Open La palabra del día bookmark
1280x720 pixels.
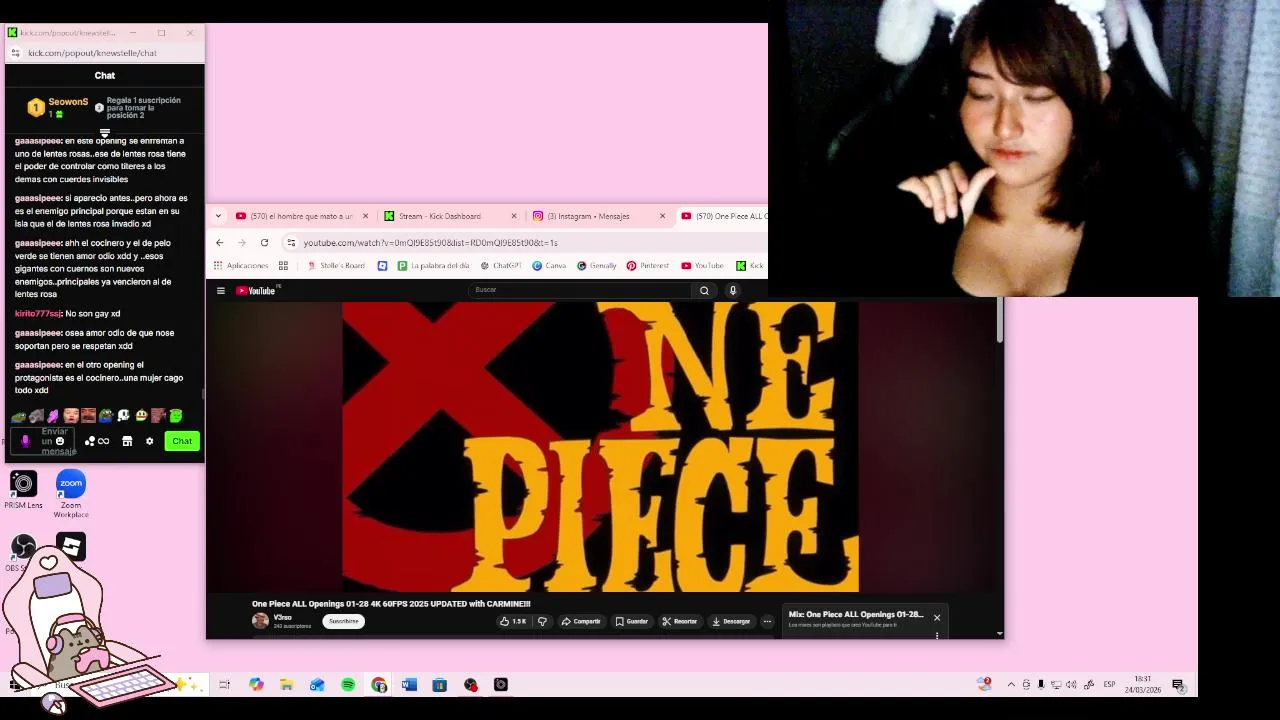pyautogui.click(x=434, y=266)
